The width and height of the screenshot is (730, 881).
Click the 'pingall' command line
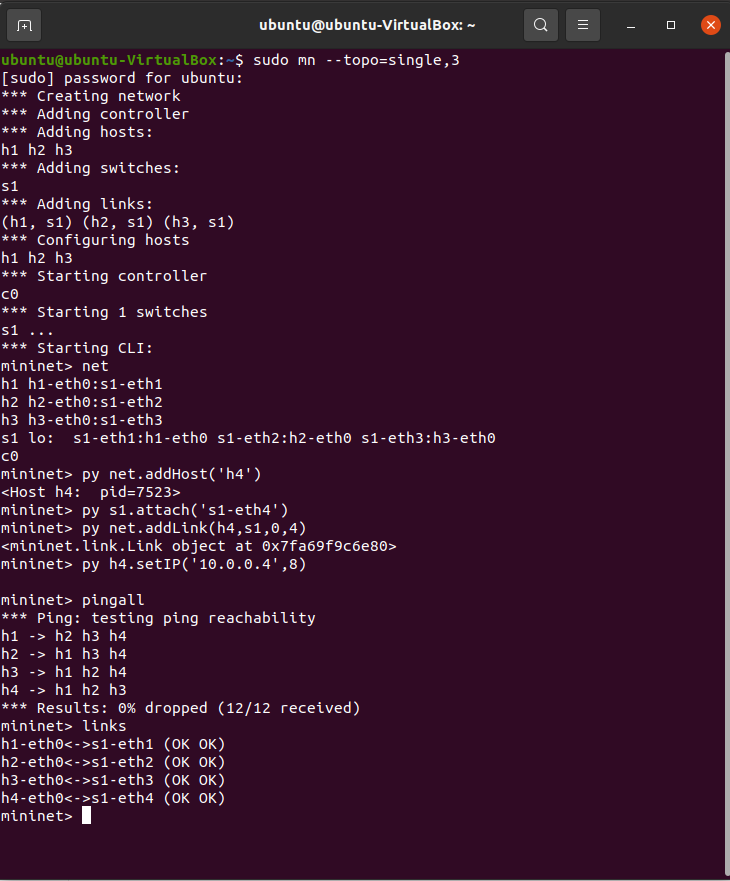click(x=112, y=600)
